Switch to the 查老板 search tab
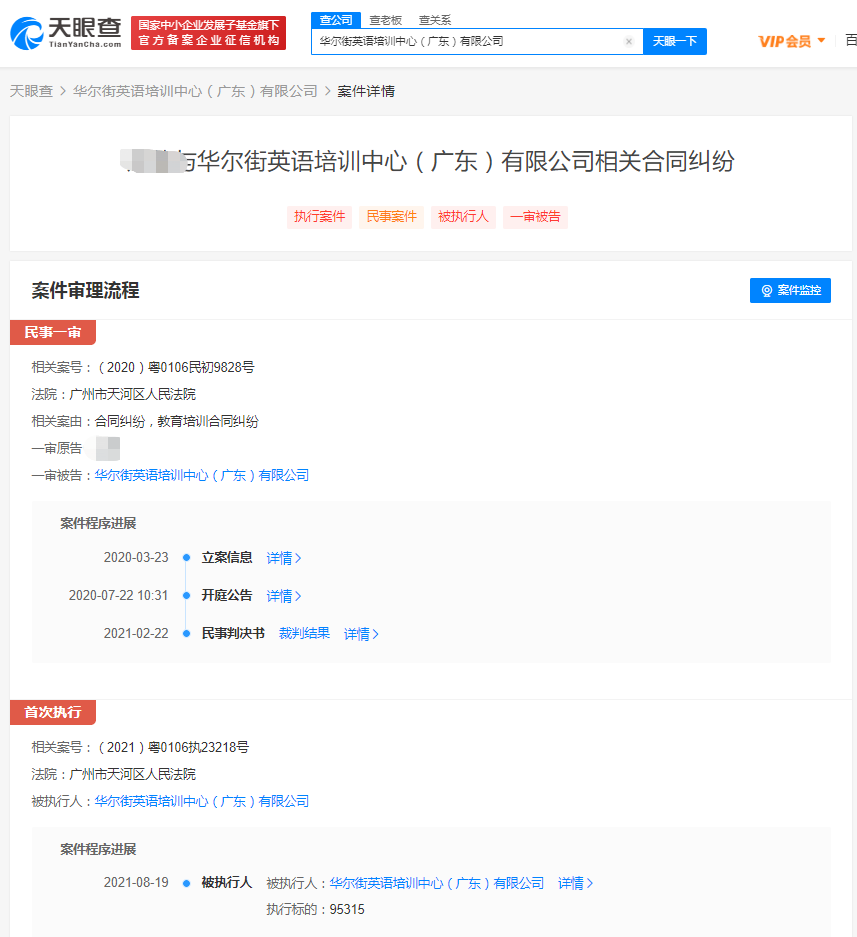The image size is (857, 937). (385, 20)
